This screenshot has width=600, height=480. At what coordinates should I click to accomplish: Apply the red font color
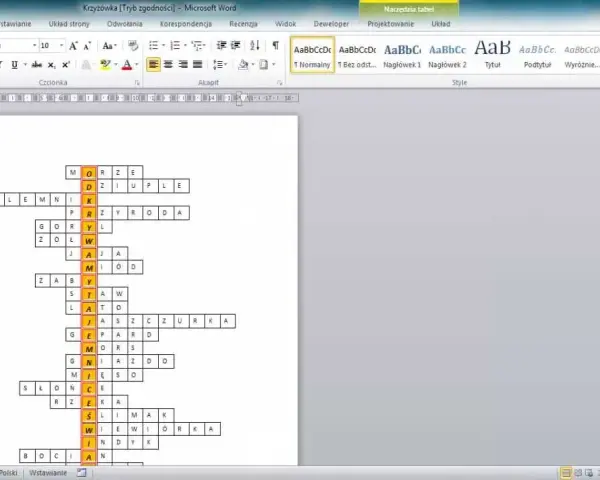(x=127, y=65)
